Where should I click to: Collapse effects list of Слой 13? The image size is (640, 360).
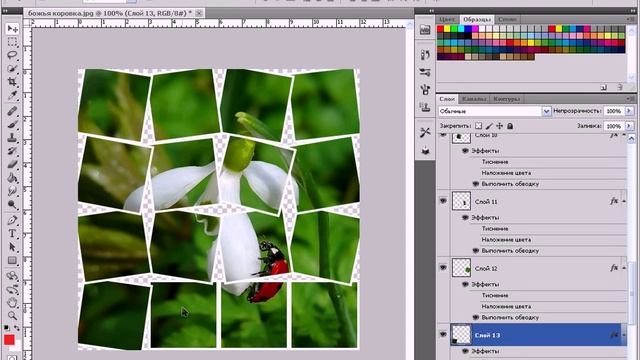(624, 335)
